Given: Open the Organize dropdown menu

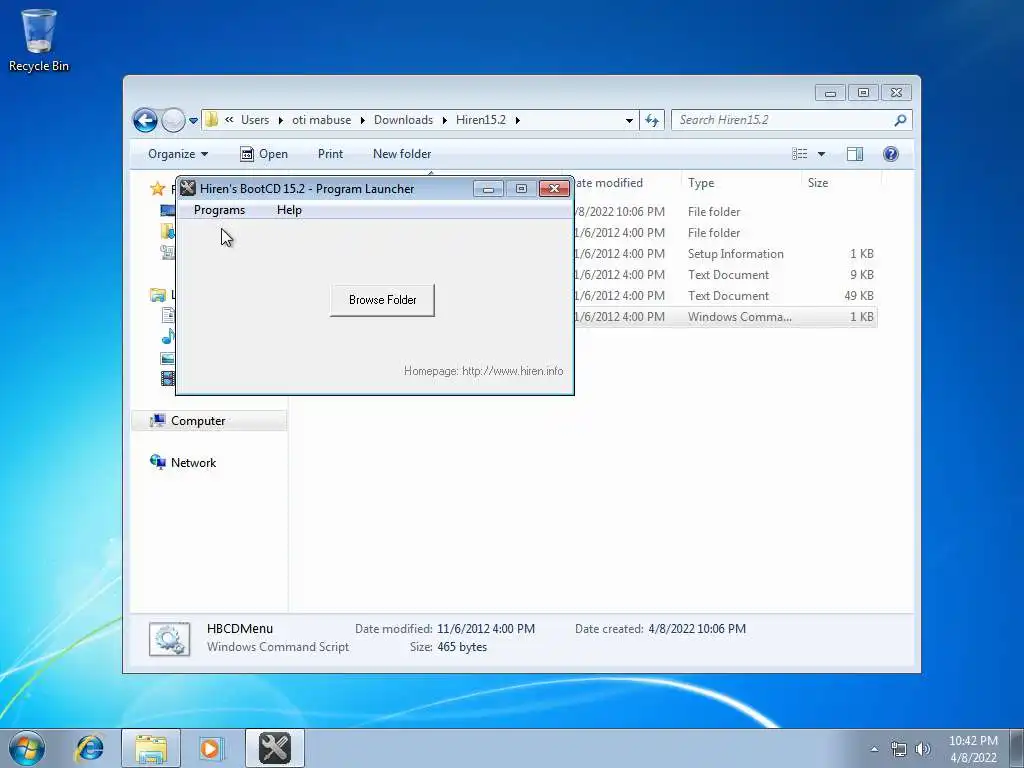Looking at the screenshot, I should pyautogui.click(x=178, y=154).
